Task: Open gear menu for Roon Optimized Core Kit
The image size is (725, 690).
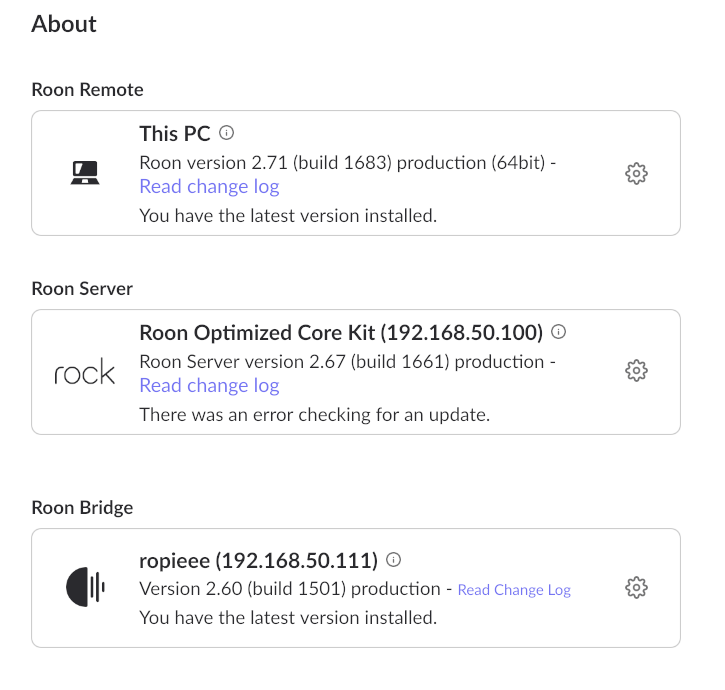Action: [x=636, y=370]
